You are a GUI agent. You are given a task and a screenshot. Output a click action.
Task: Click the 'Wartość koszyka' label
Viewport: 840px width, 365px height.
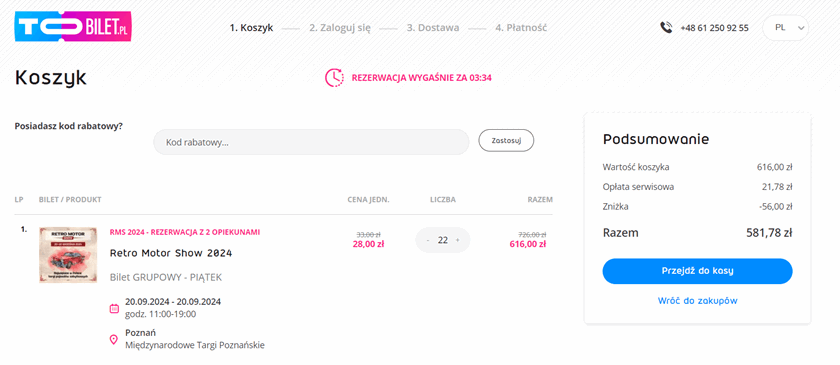click(x=636, y=167)
